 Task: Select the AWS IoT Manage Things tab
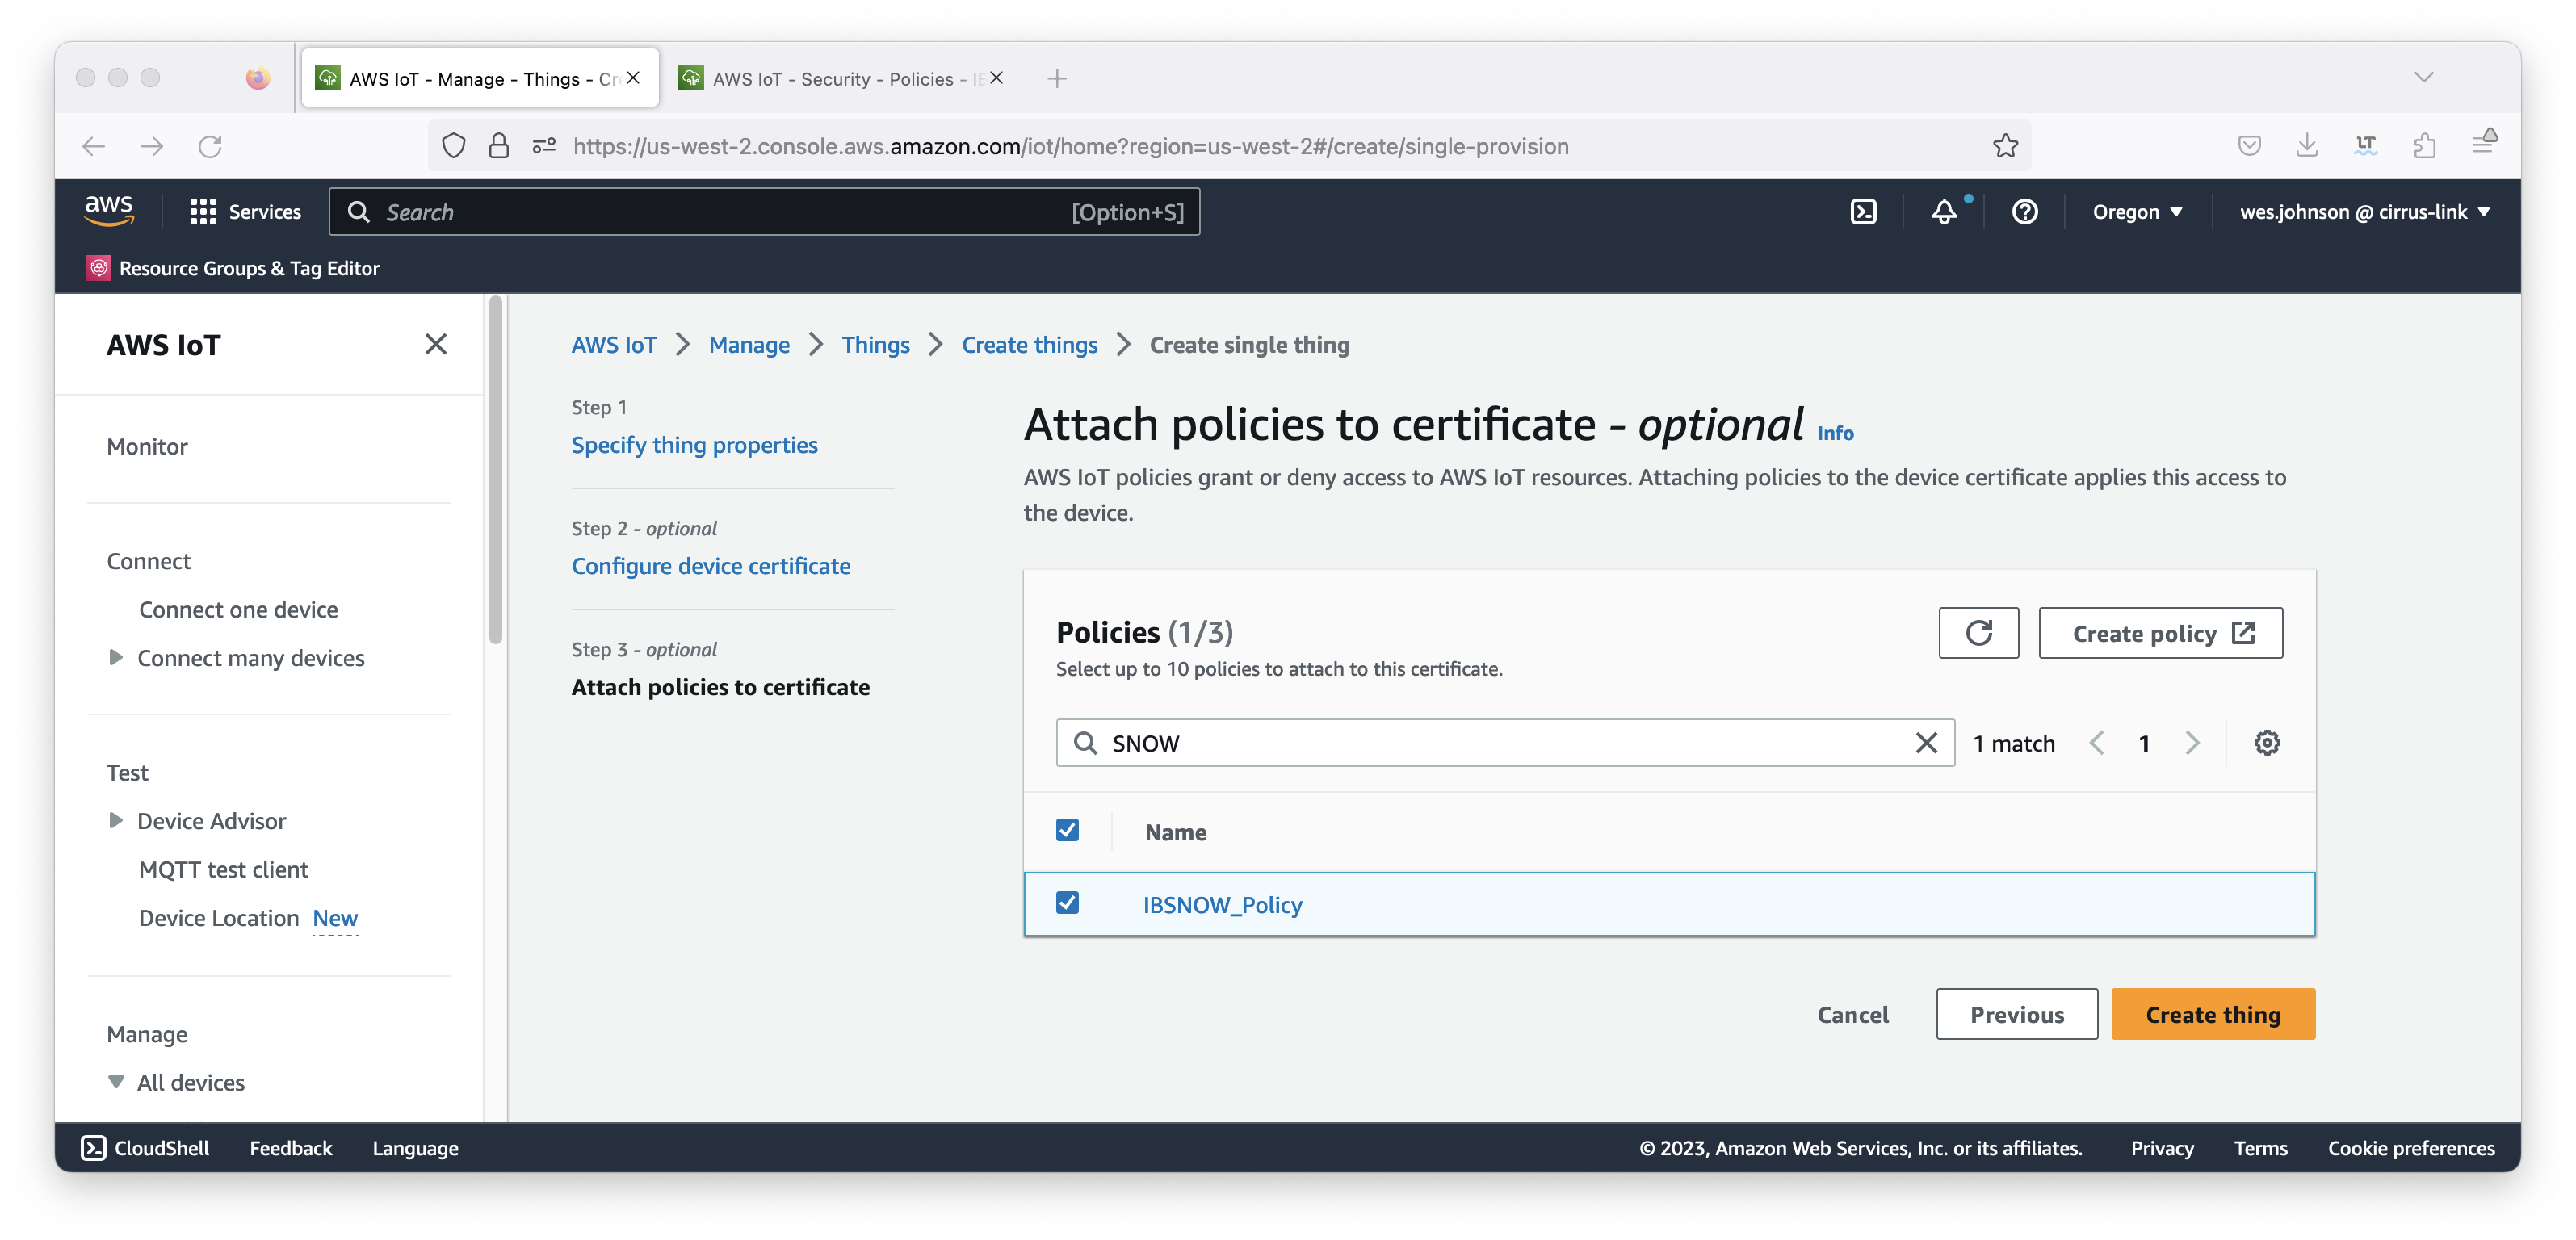pos(479,78)
